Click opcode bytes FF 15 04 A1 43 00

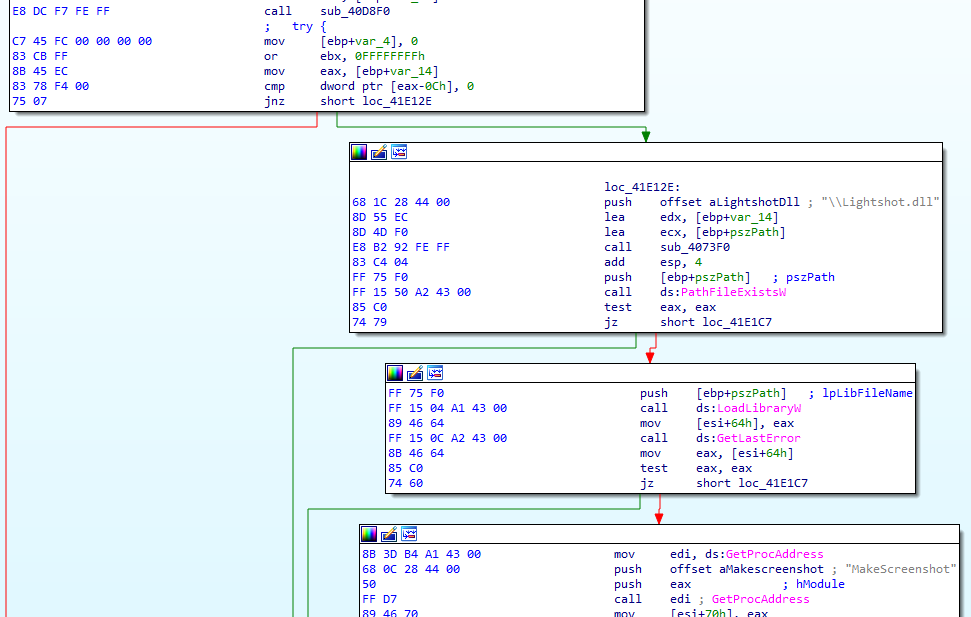click(447, 408)
